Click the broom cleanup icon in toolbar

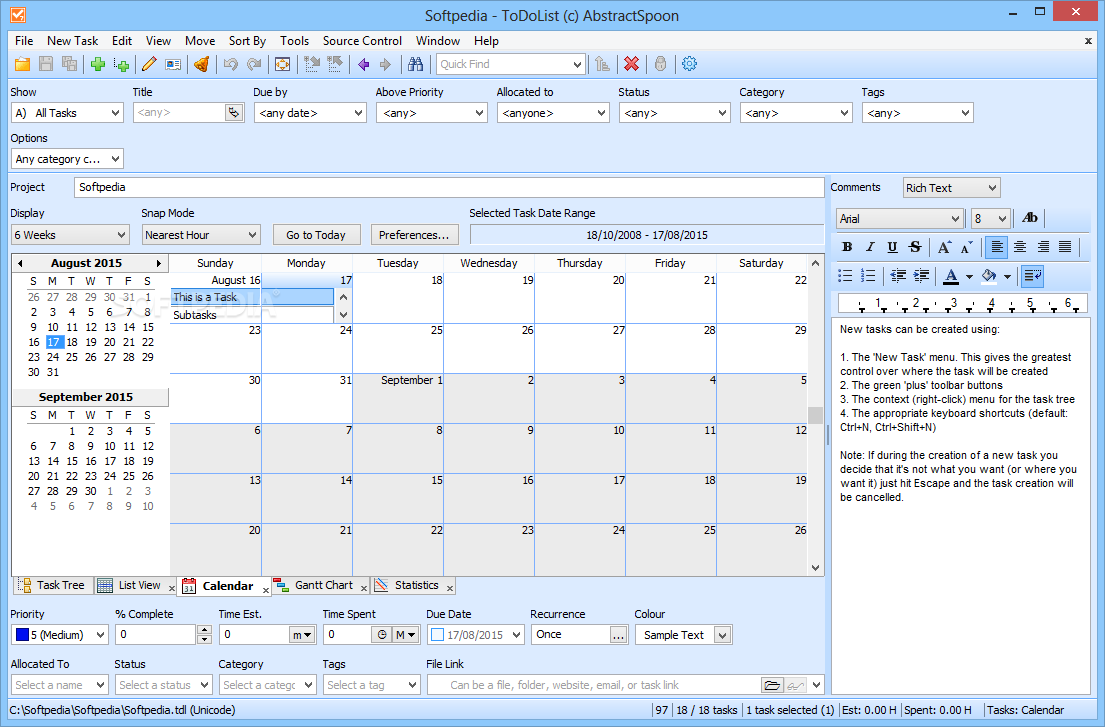pyautogui.click(x=202, y=64)
